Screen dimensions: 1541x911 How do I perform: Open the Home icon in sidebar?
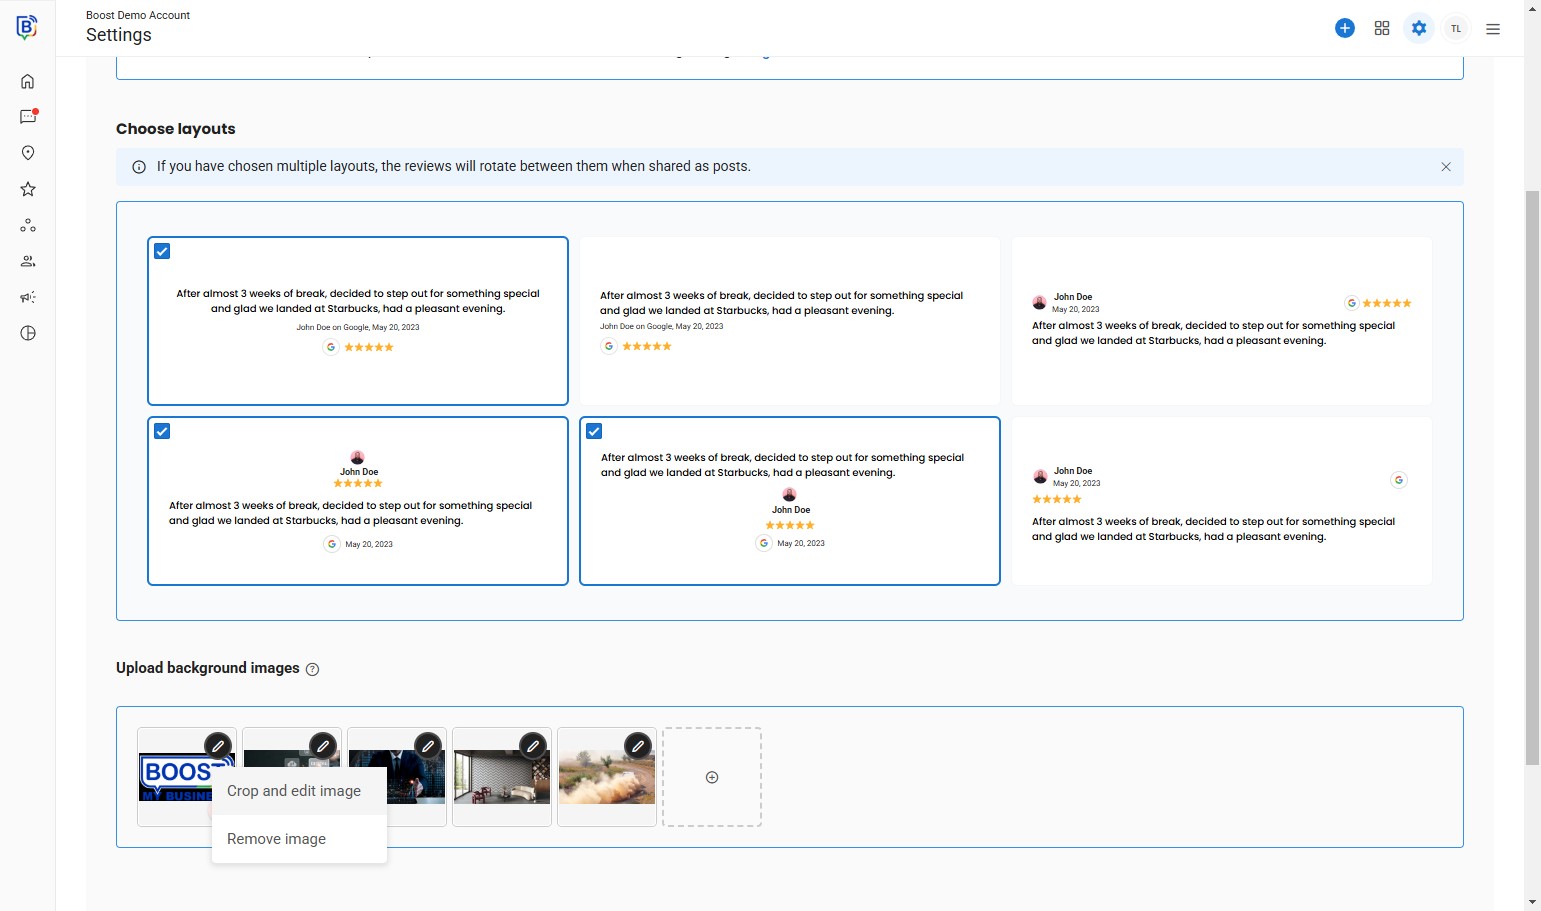tap(28, 81)
